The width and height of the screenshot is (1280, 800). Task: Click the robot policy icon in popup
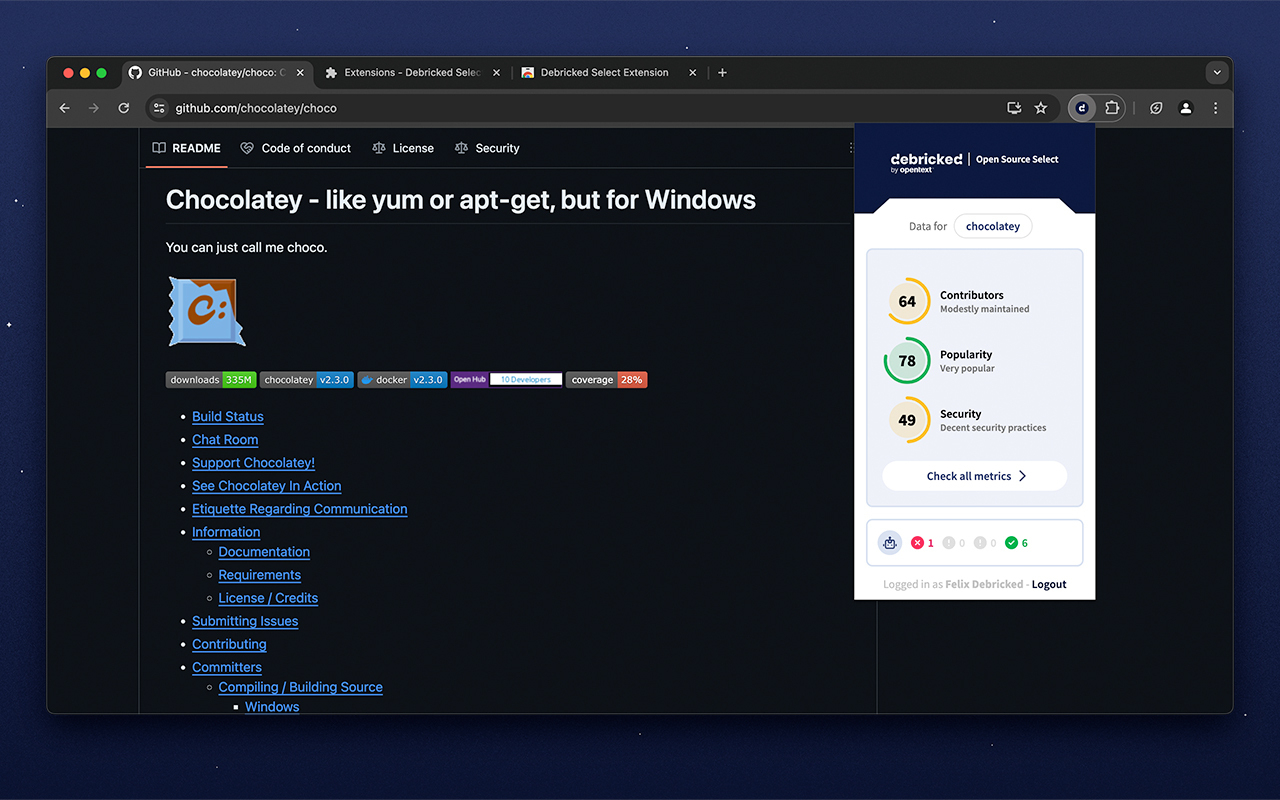coord(889,543)
